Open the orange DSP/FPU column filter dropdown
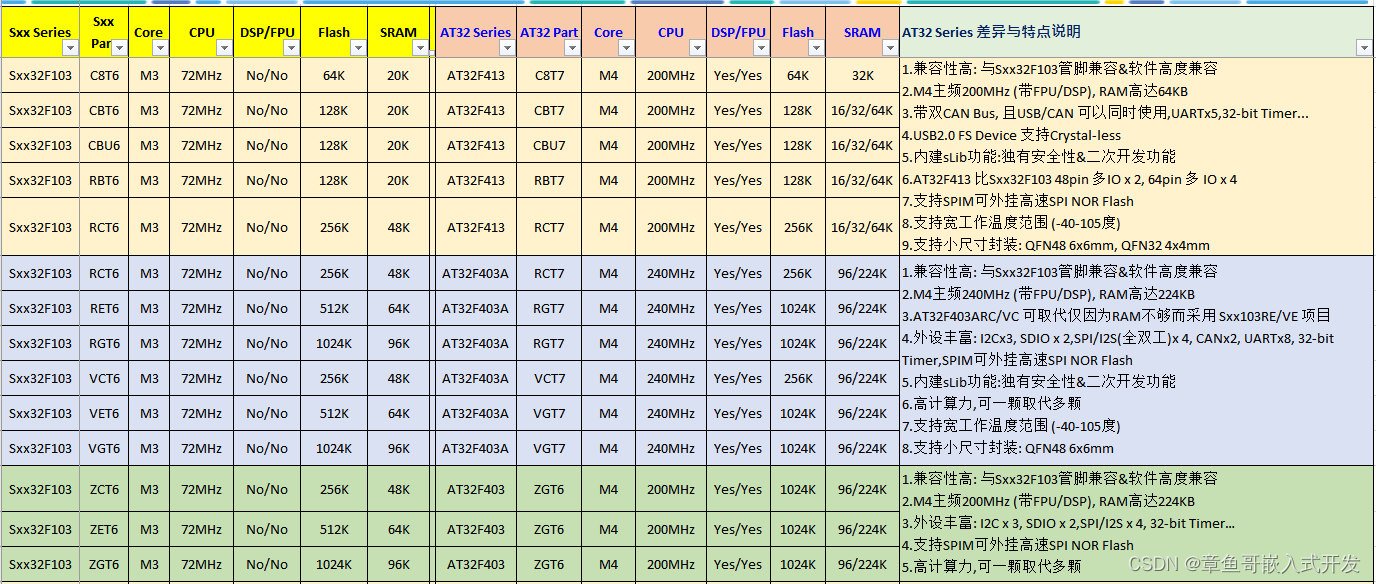This screenshot has height=584, width=1376. [x=761, y=48]
